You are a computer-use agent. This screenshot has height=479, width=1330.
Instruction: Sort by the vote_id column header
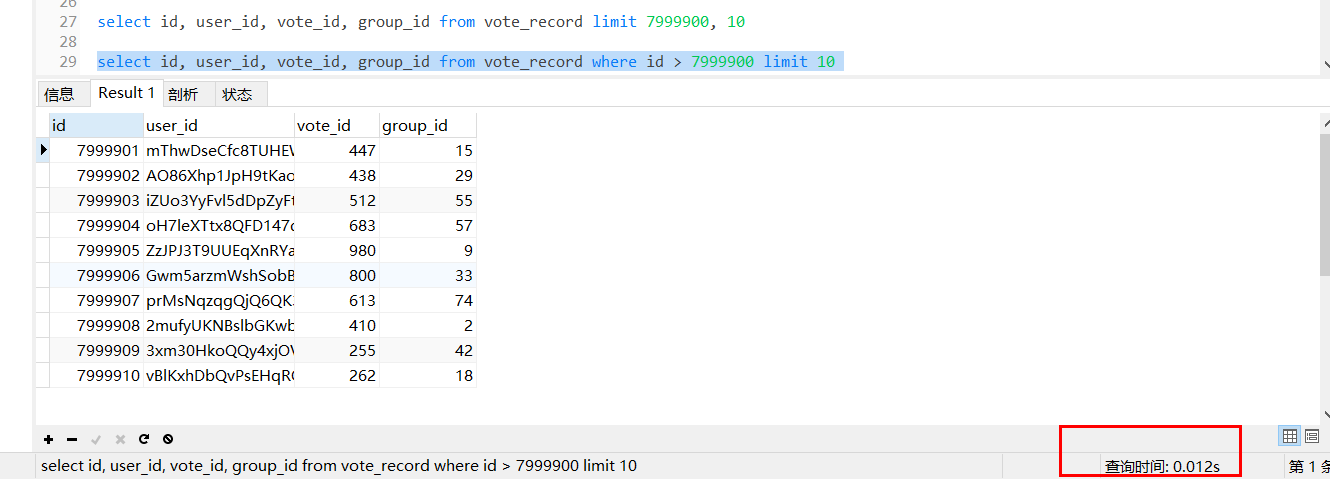pyautogui.click(x=337, y=125)
